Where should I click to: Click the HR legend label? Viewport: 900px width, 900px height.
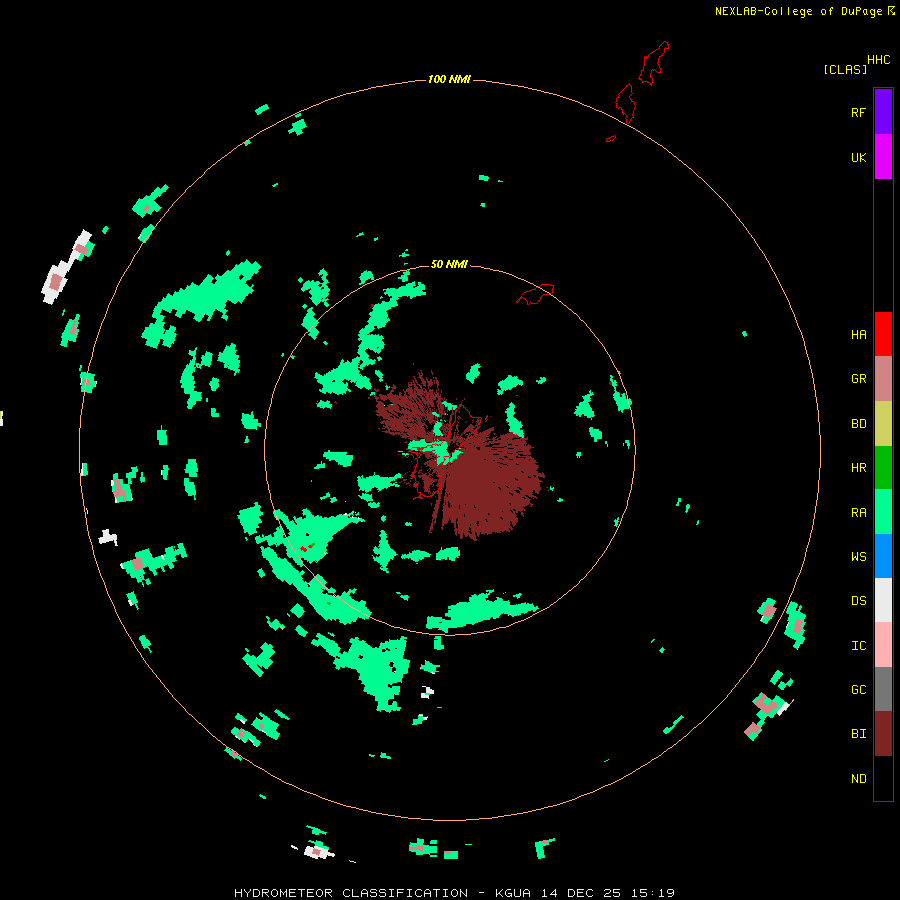(858, 468)
